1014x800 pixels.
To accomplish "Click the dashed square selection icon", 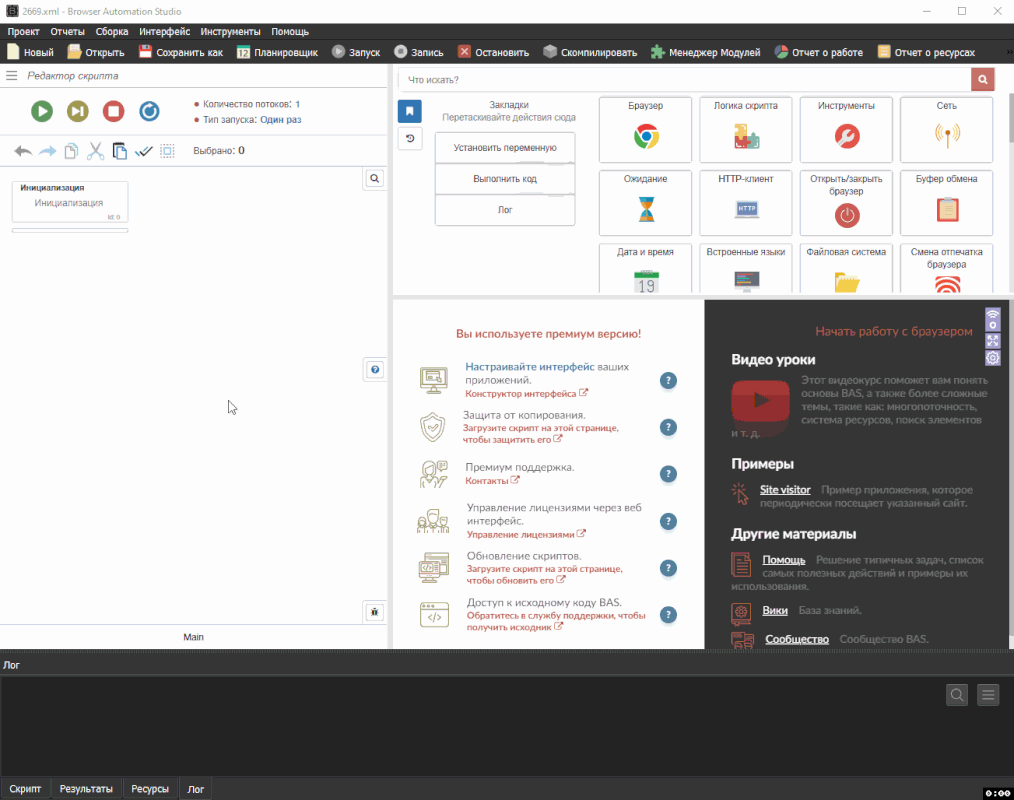I will coord(167,151).
